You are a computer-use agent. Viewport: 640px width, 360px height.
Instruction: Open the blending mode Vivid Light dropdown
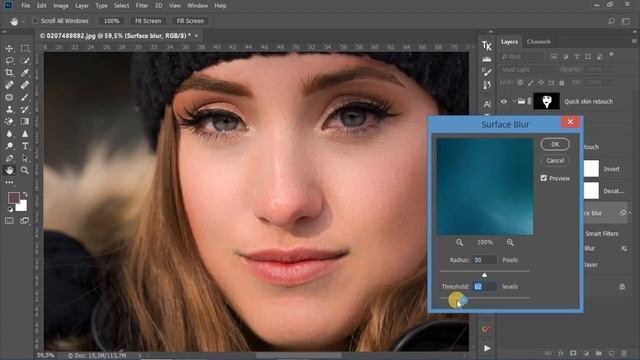coord(527,69)
